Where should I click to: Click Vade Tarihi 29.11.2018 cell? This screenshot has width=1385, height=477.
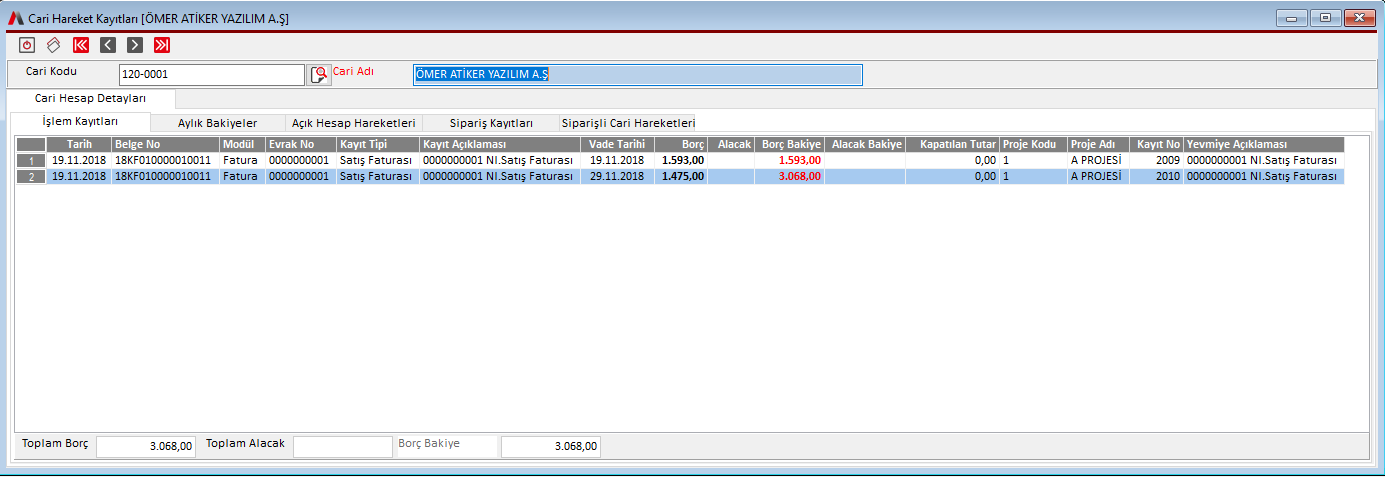(617, 176)
